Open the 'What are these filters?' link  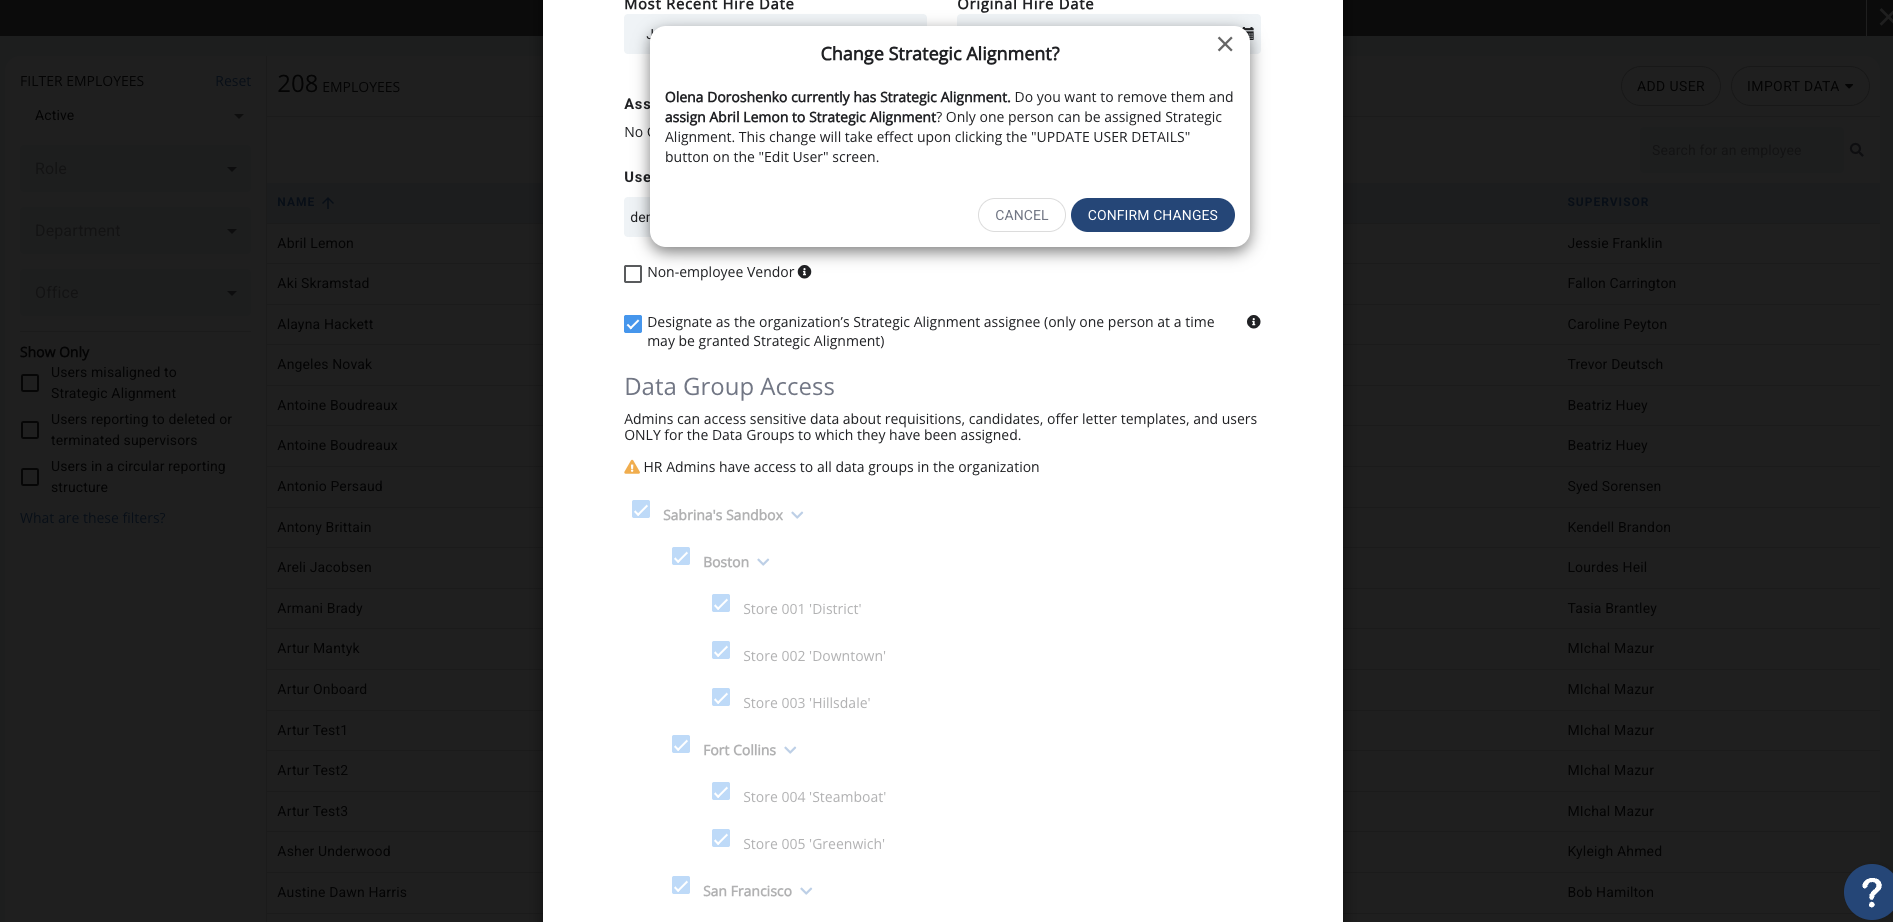pos(93,518)
